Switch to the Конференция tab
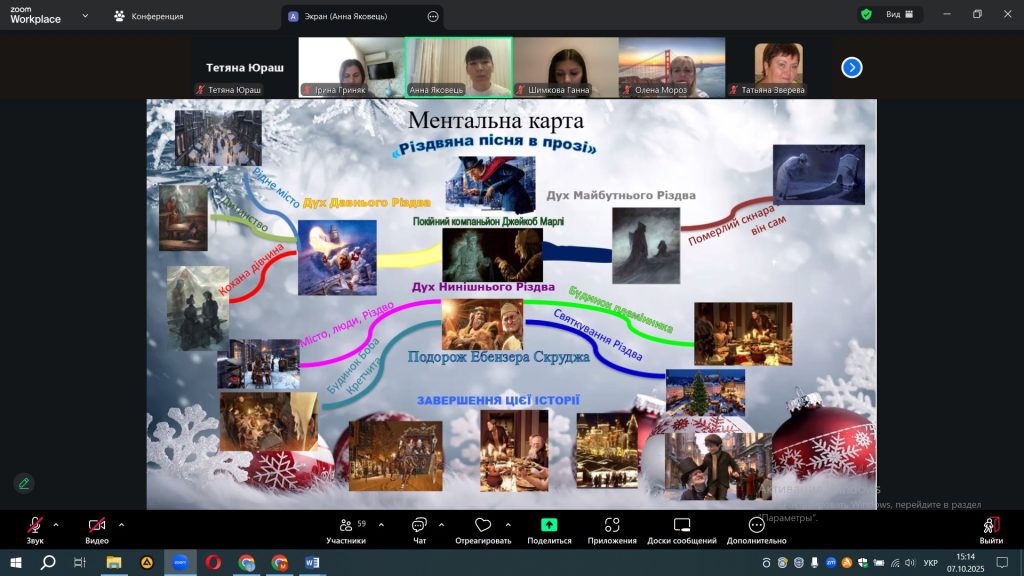 click(148, 16)
